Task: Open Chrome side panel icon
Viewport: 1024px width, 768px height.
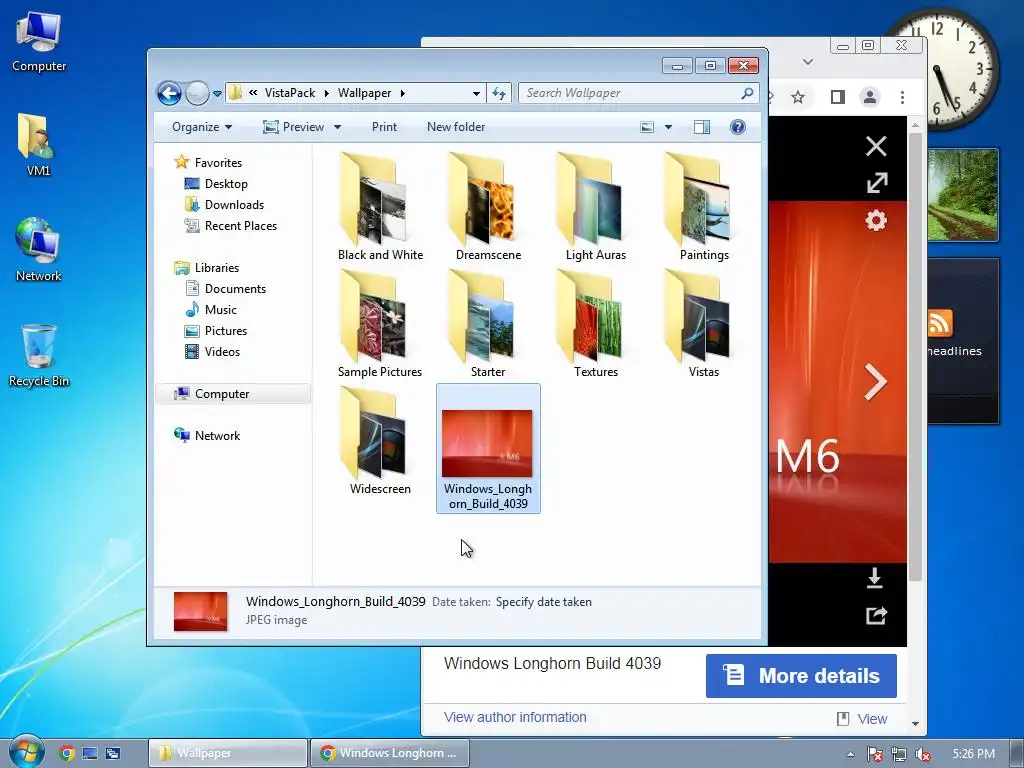Action: coord(838,97)
